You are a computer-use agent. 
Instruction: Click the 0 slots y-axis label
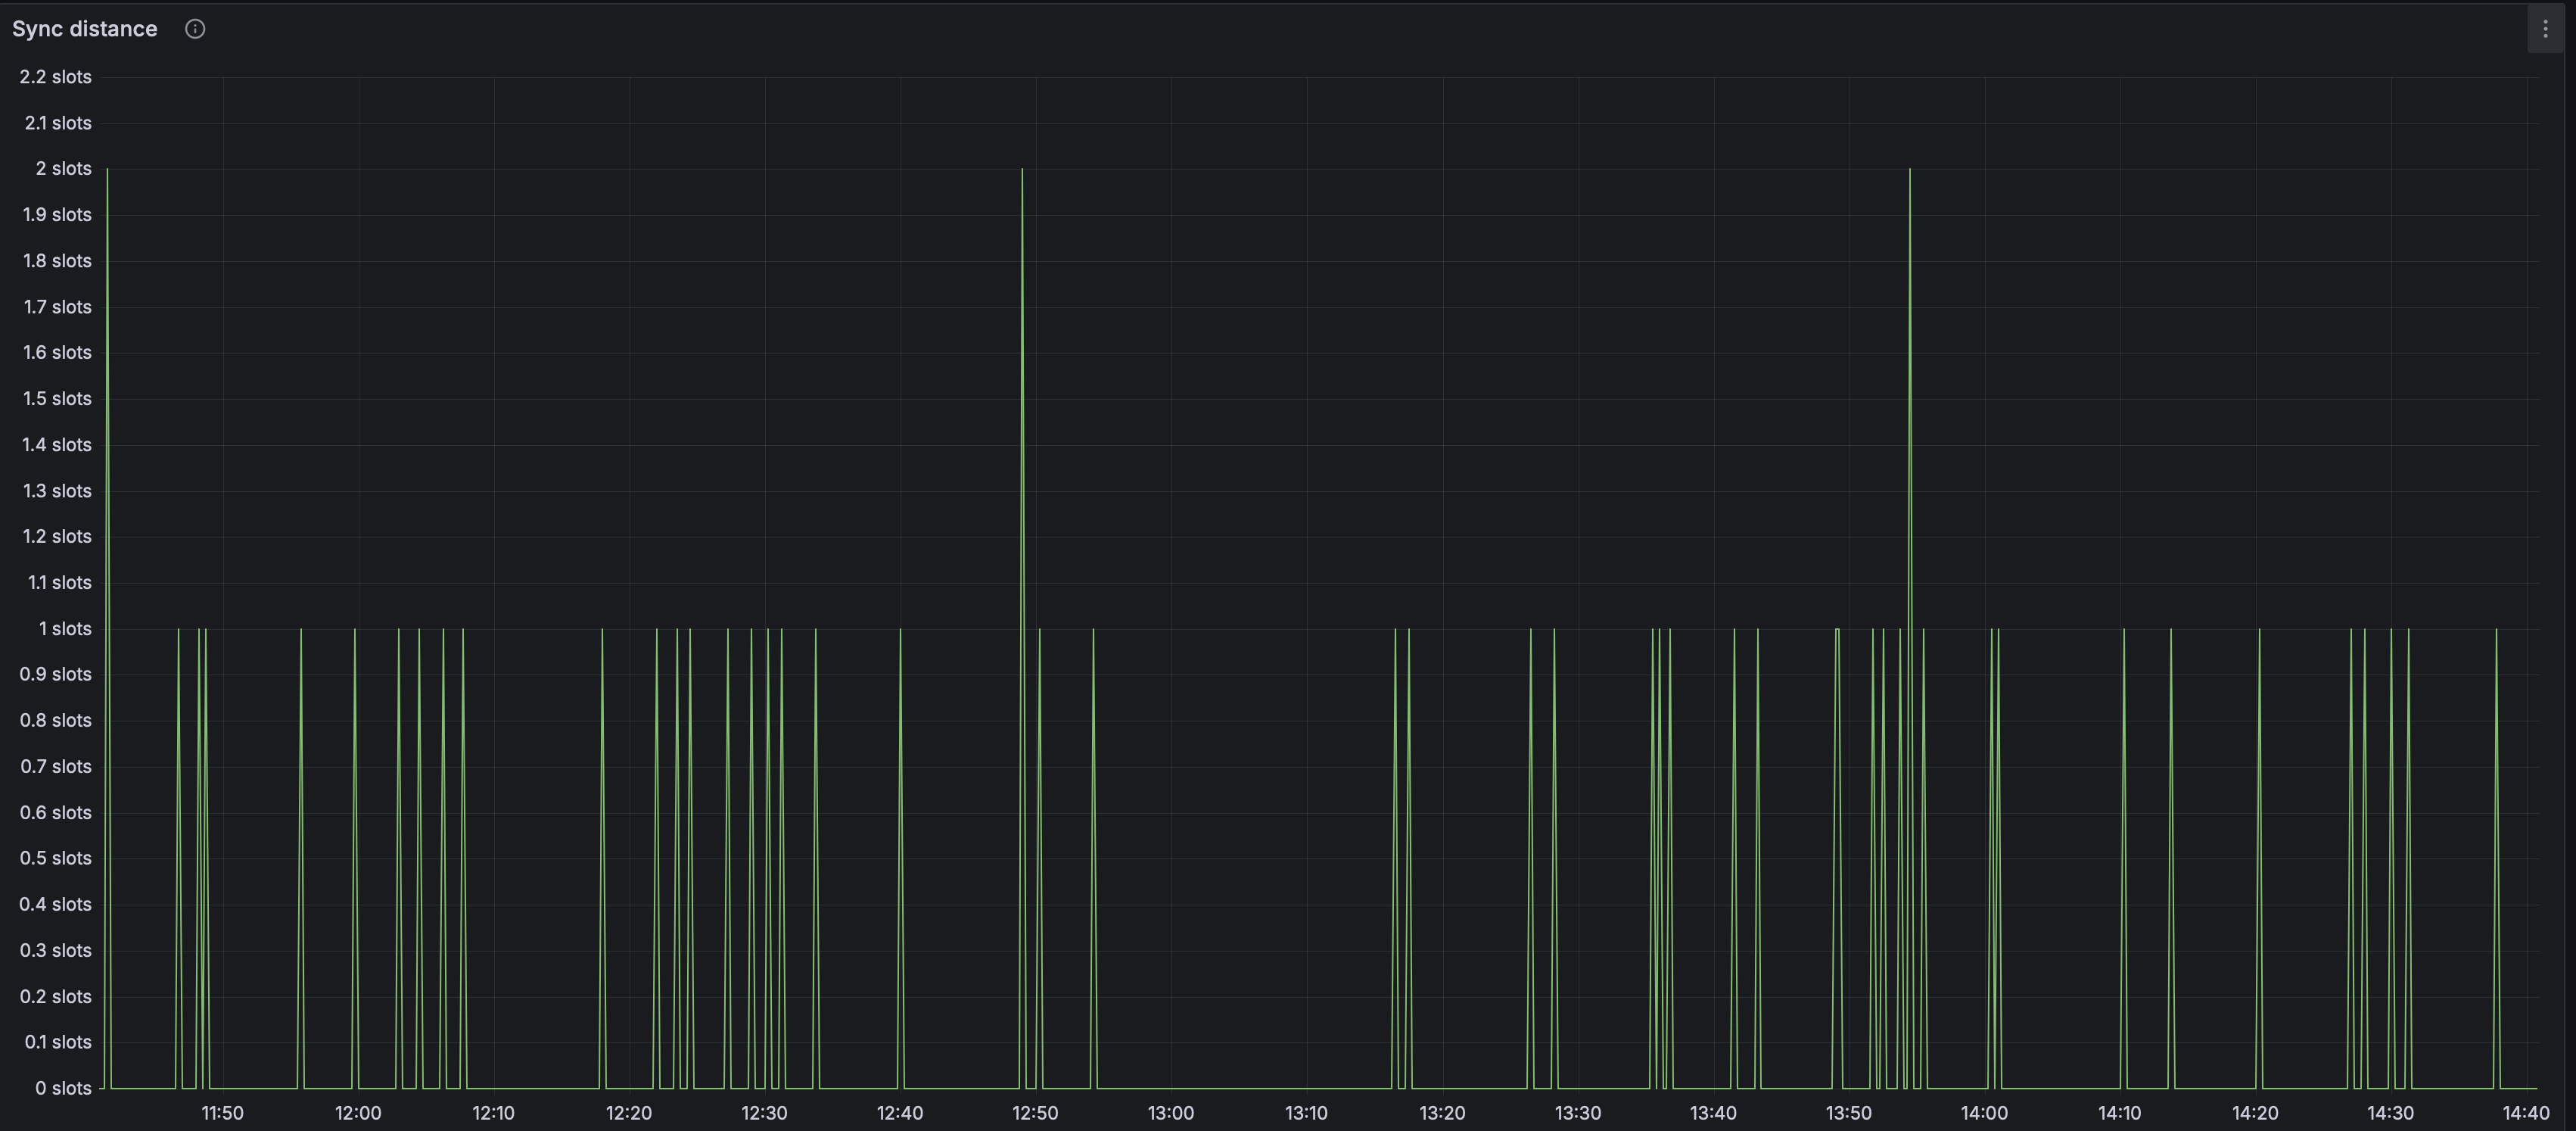pos(63,1088)
